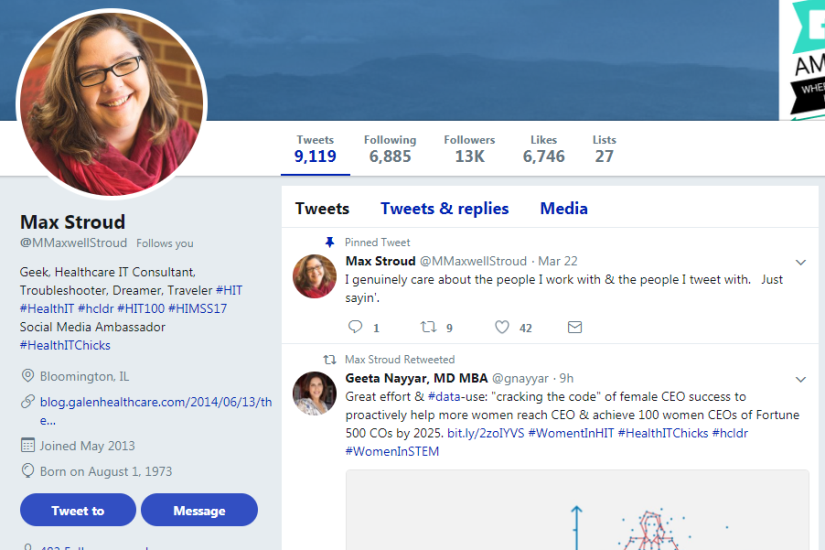
Task: Click the Tweet to button
Action: click(x=78, y=509)
